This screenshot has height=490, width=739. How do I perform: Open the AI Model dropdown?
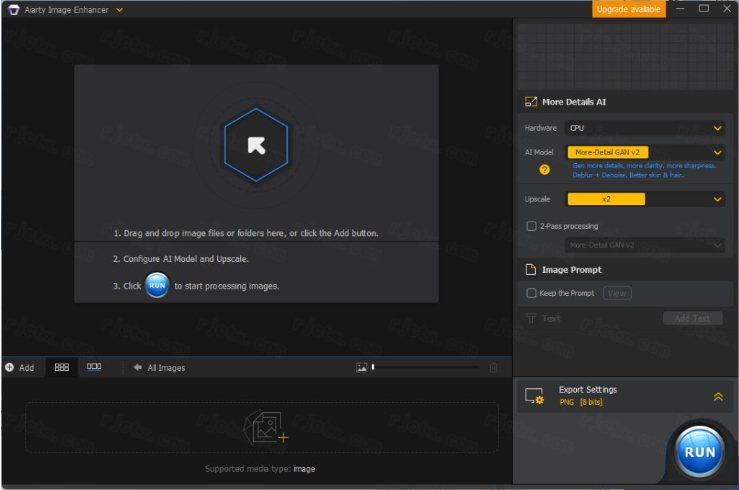[x=645, y=152]
